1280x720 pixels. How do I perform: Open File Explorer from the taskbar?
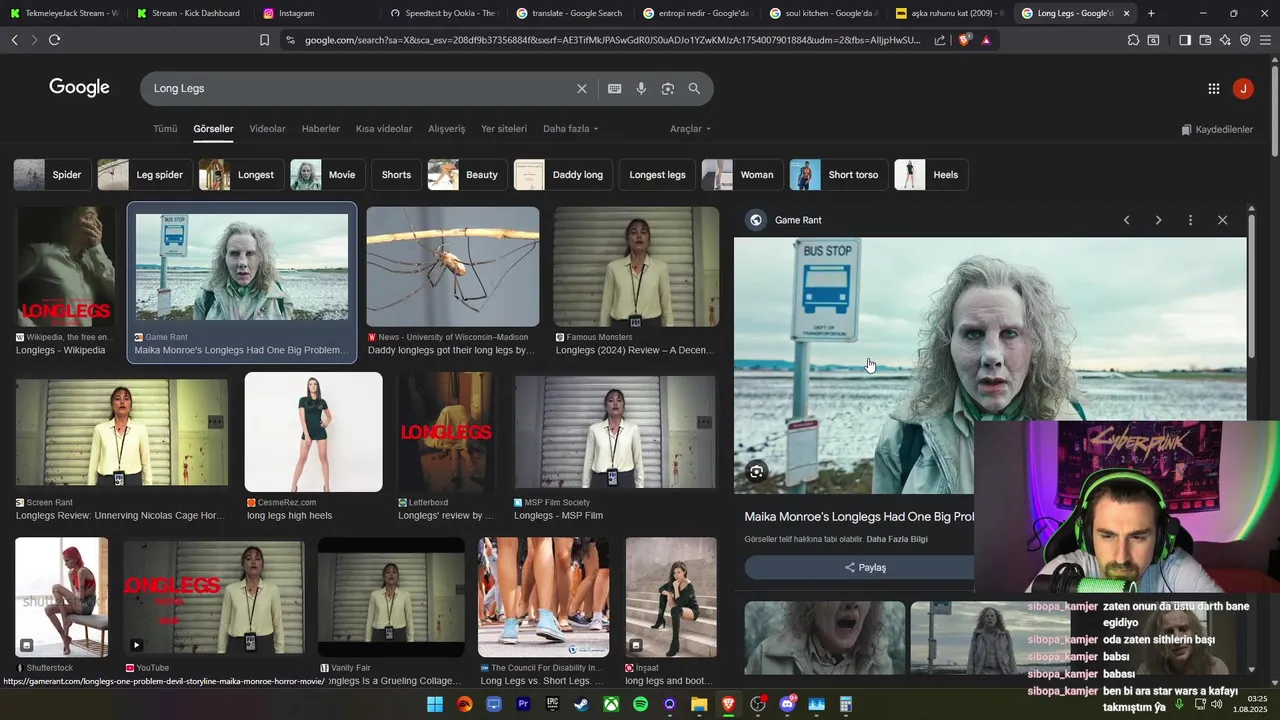699,704
